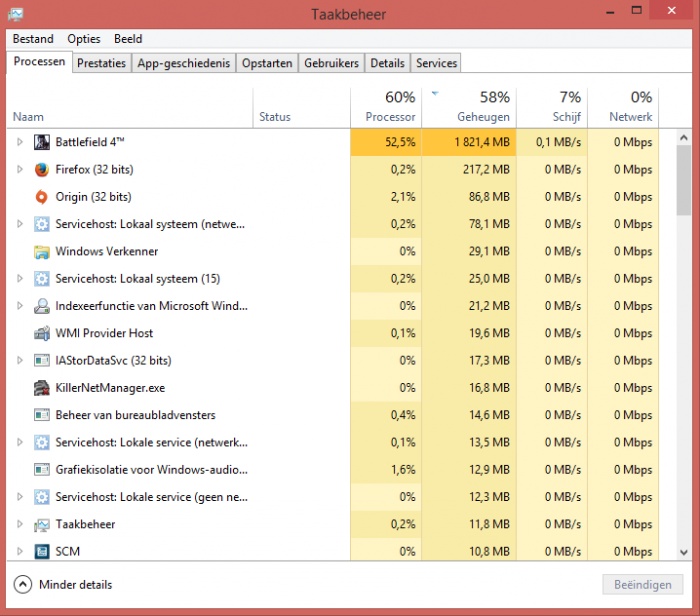This screenshot has height=616, width=700.
Task: Select the 1,6% processor value
Action: [x=403, y=470]
